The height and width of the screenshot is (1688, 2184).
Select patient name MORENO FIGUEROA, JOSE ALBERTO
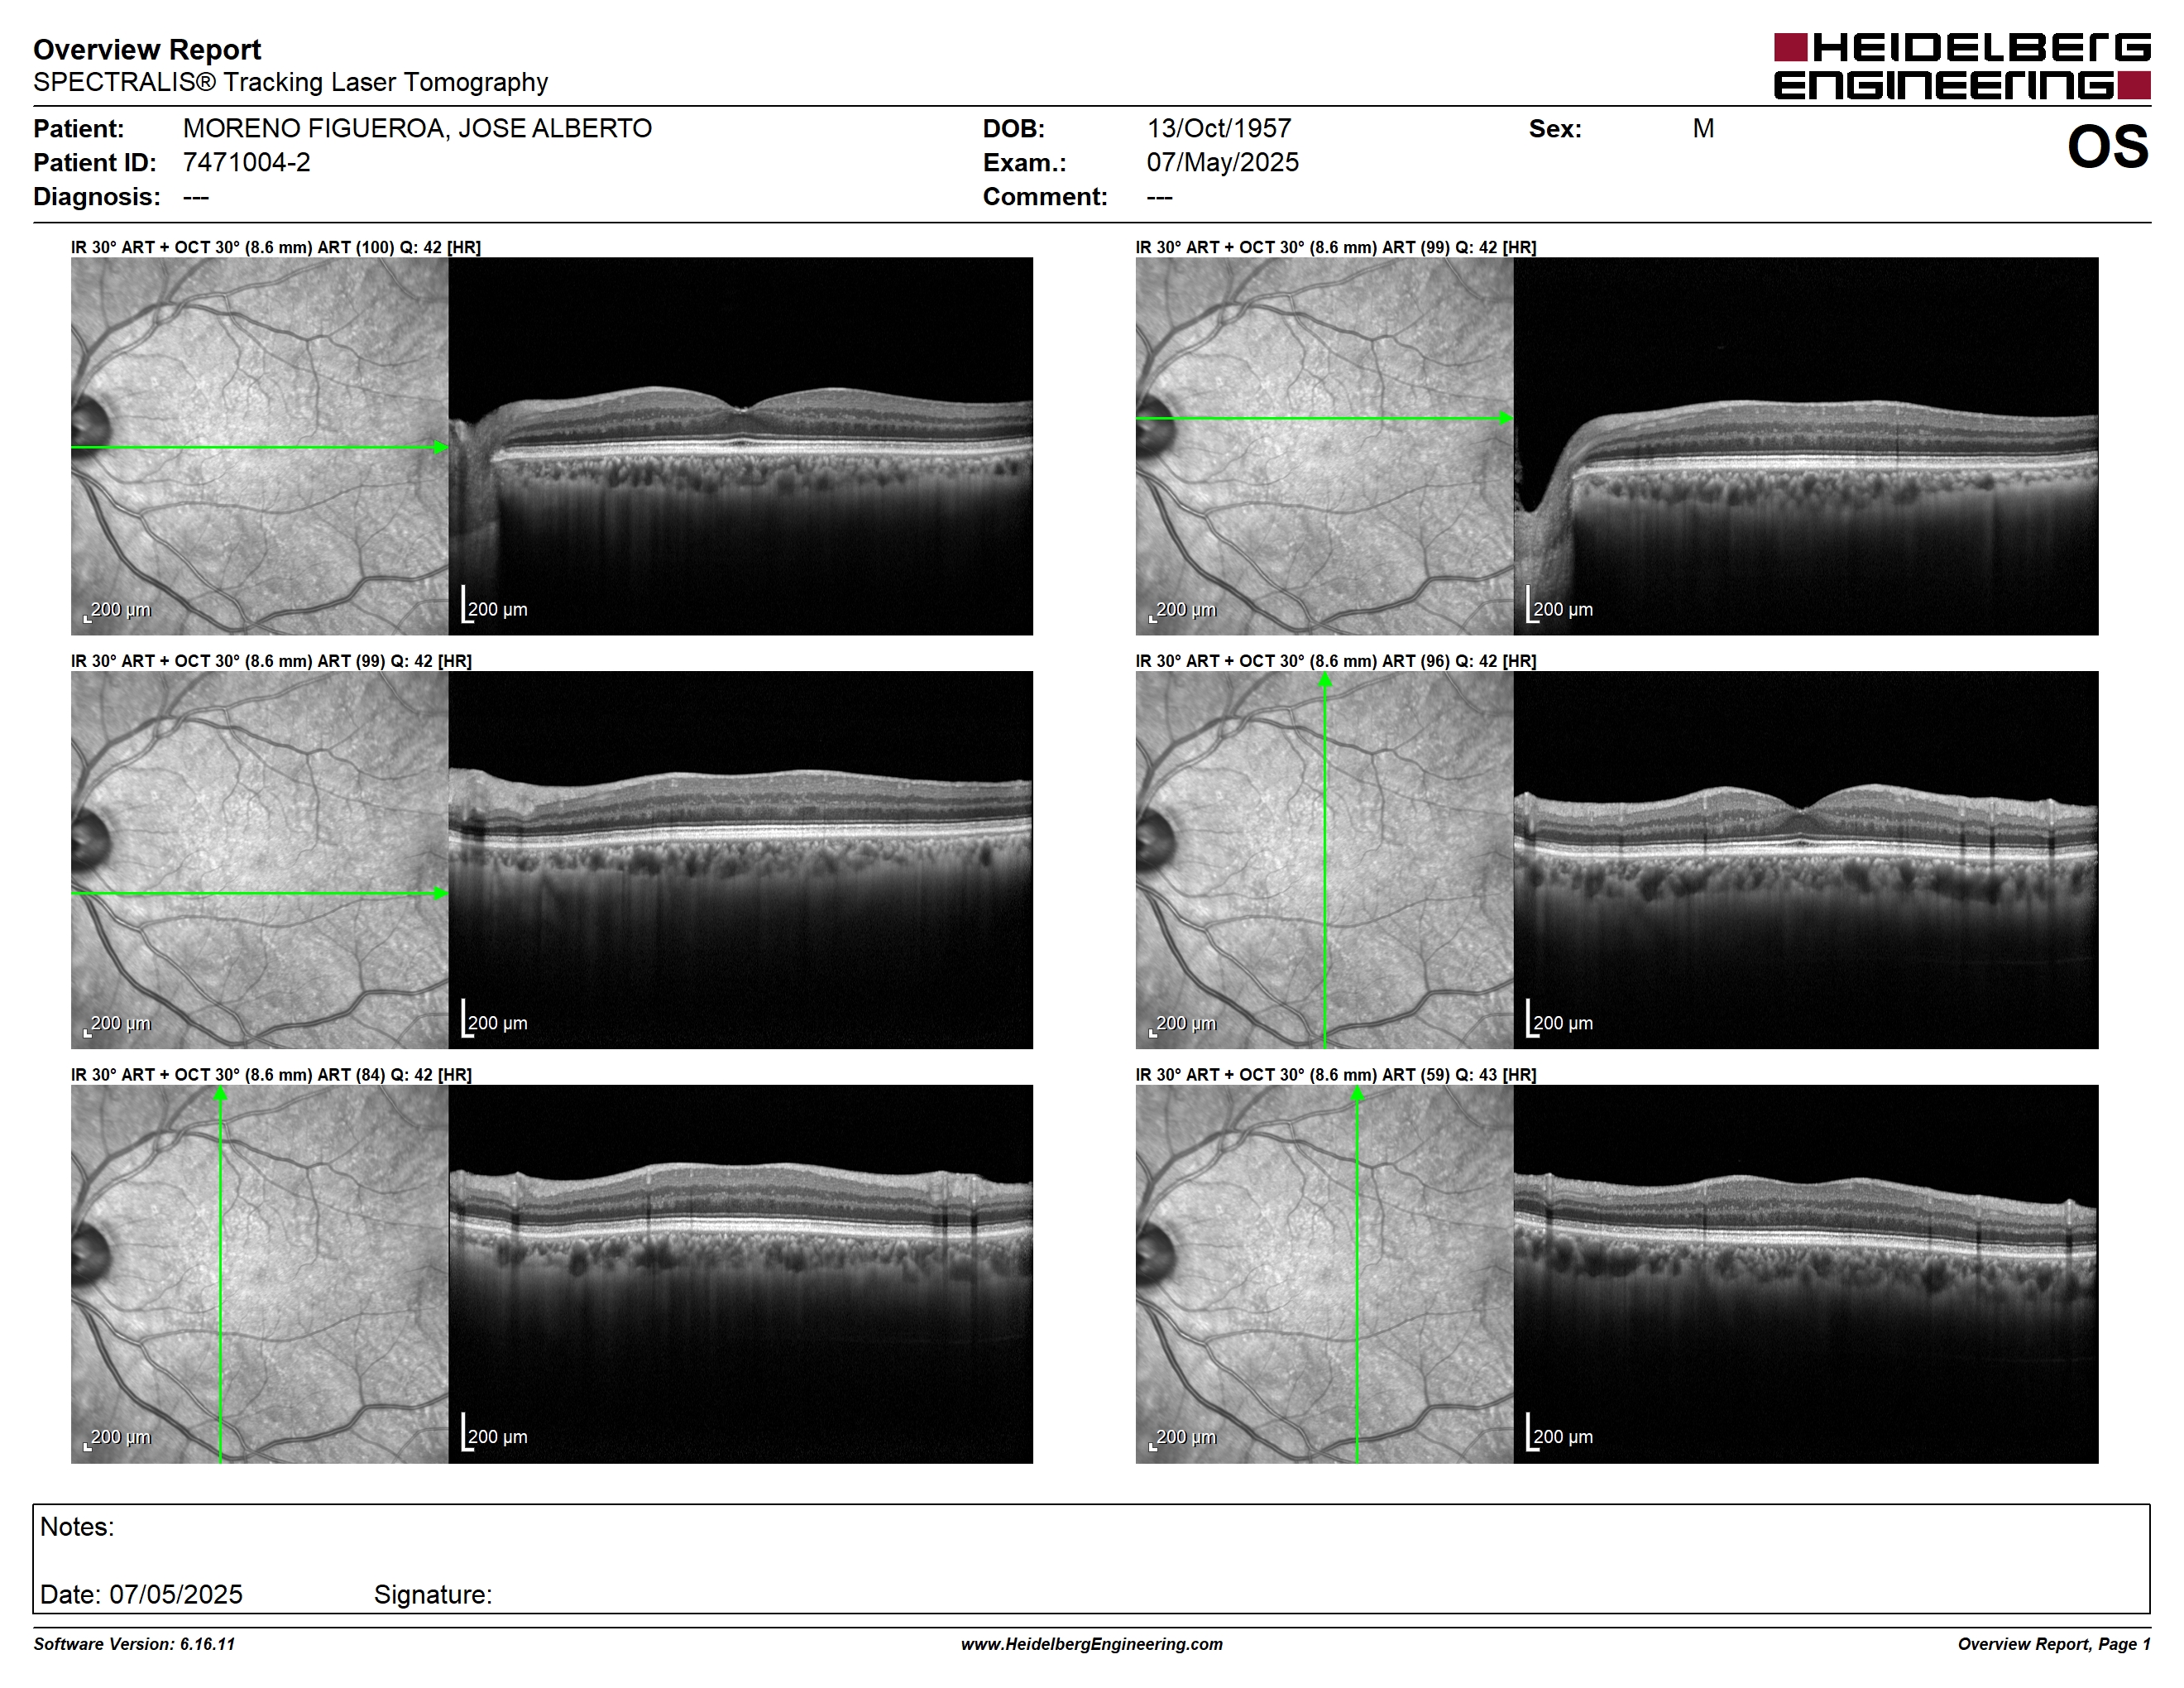[417, 128]
